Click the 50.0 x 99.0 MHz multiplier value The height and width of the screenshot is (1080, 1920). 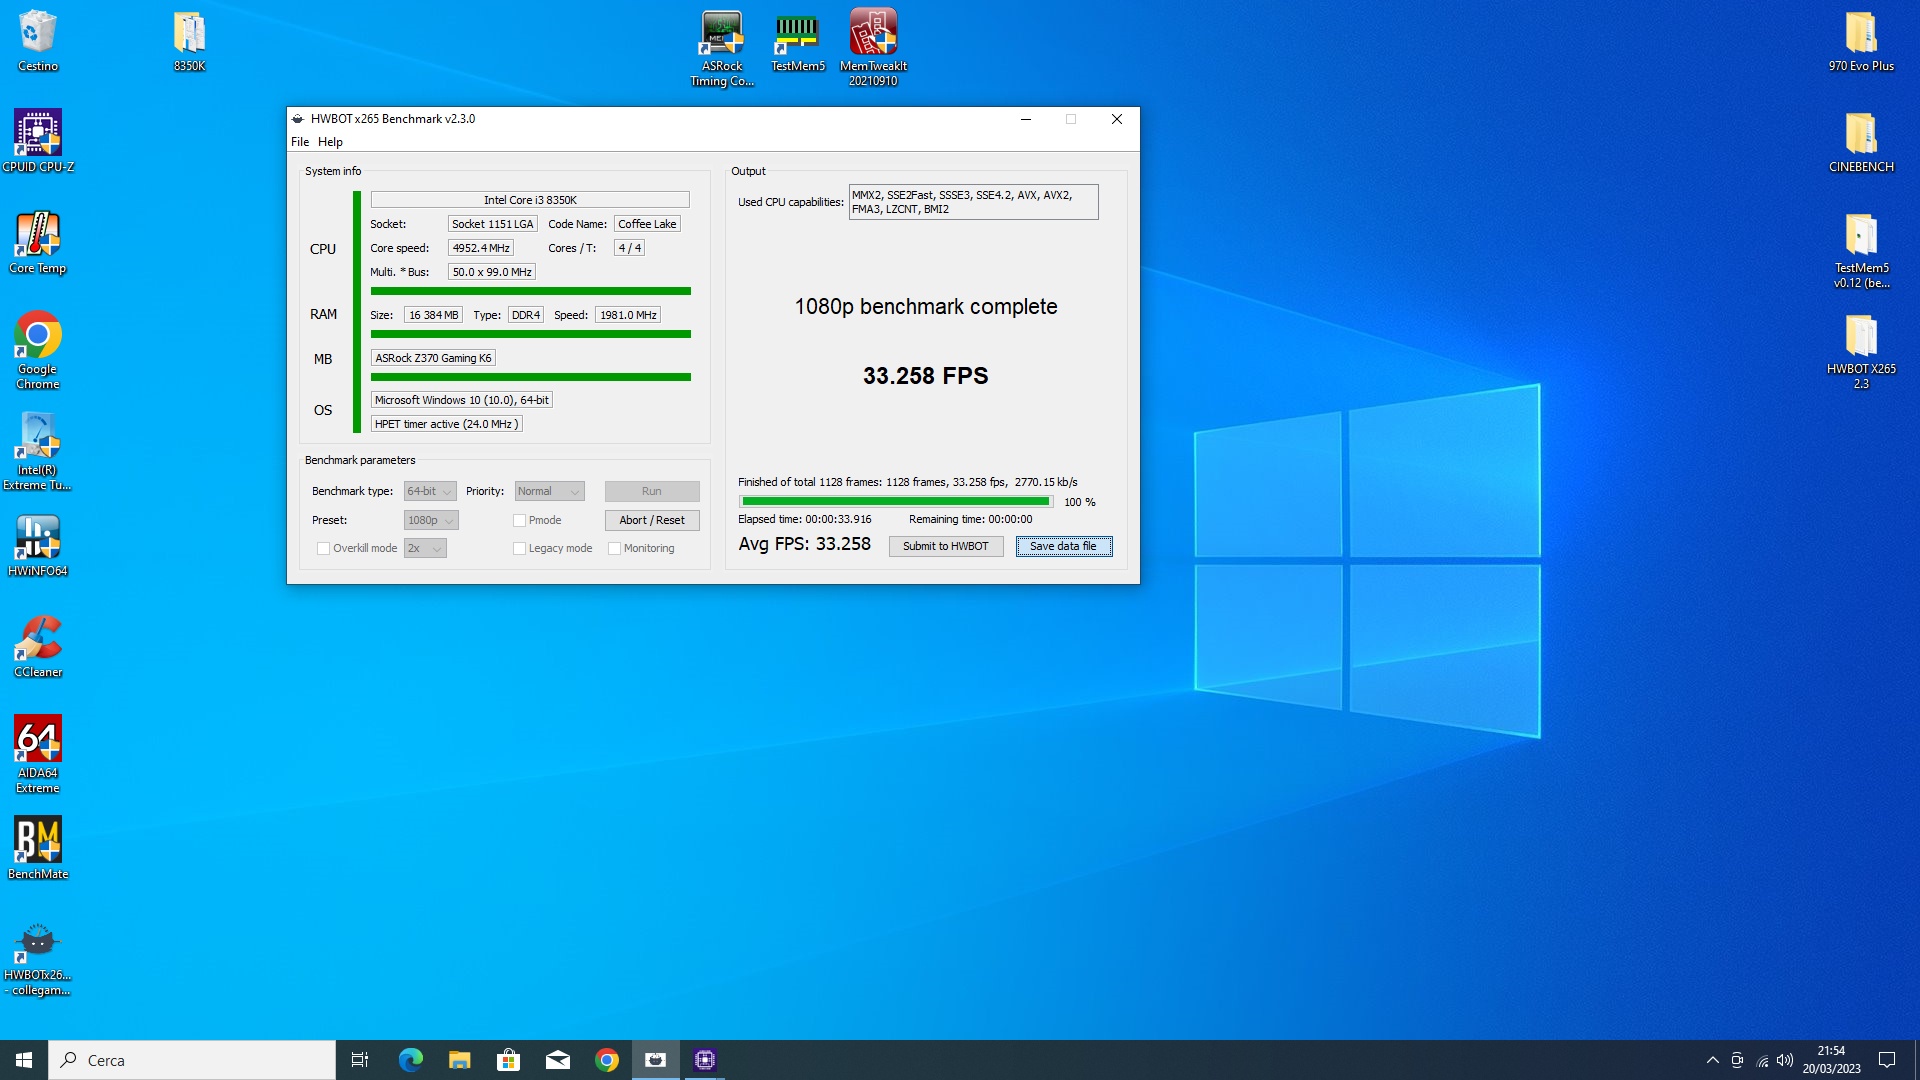click(492, 272)
